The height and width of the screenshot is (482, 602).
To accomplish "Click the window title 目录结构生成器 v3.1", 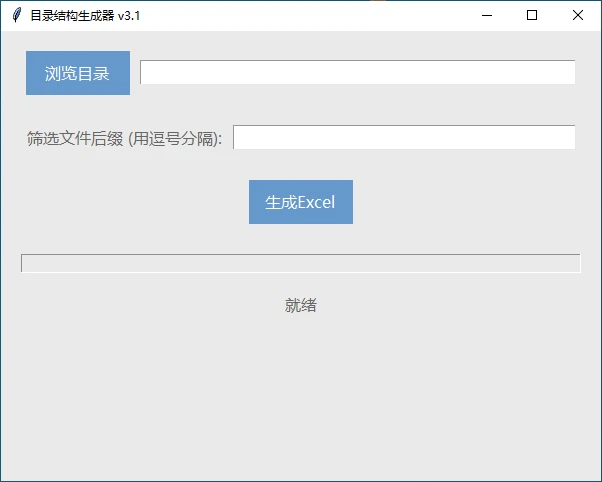I will pyautogui.click(x=85, y=15).
